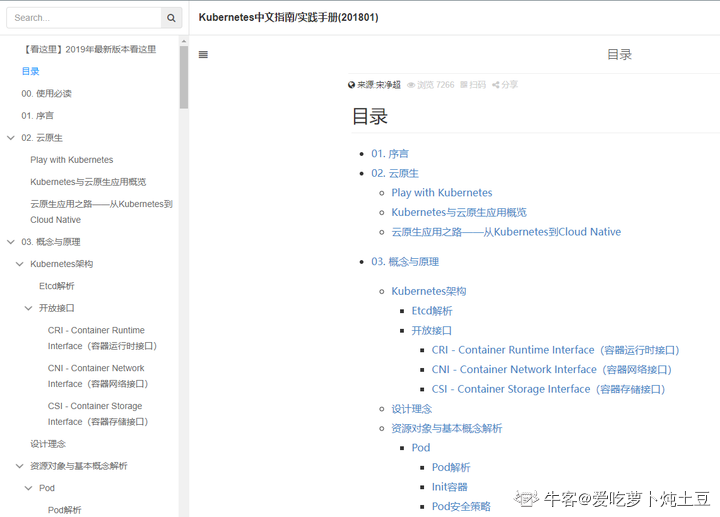The image size is (720, 517).
Task: Select 目录 in the sidebar
Action: (30, 71)
